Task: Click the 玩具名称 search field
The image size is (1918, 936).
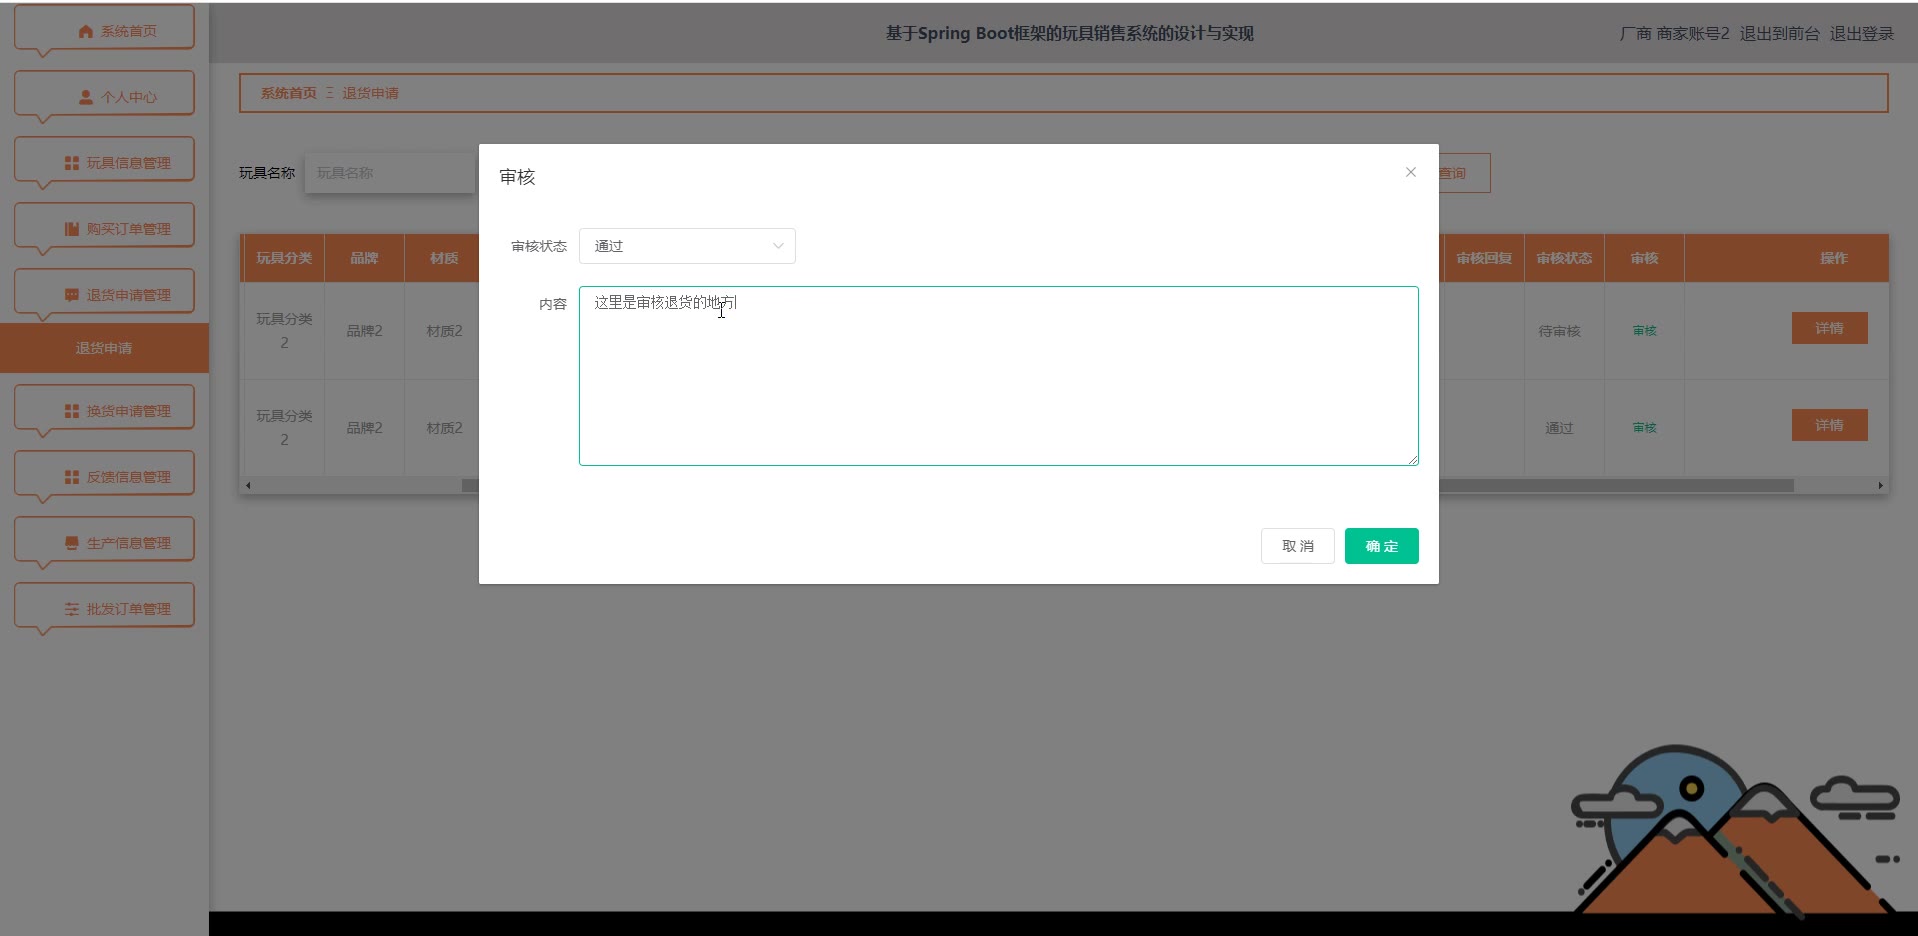Action: tap(390, 173)
